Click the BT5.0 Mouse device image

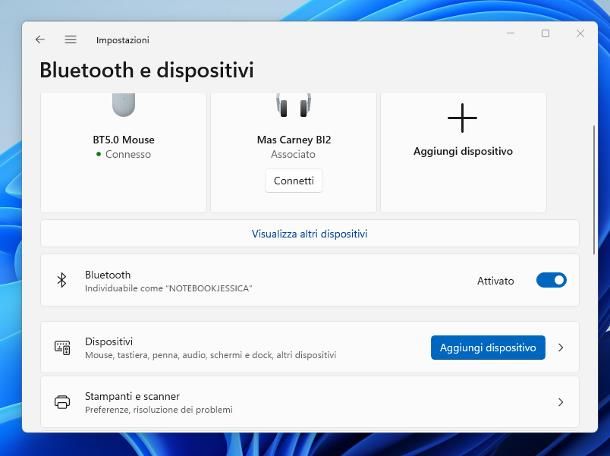(x=124, y=105)
